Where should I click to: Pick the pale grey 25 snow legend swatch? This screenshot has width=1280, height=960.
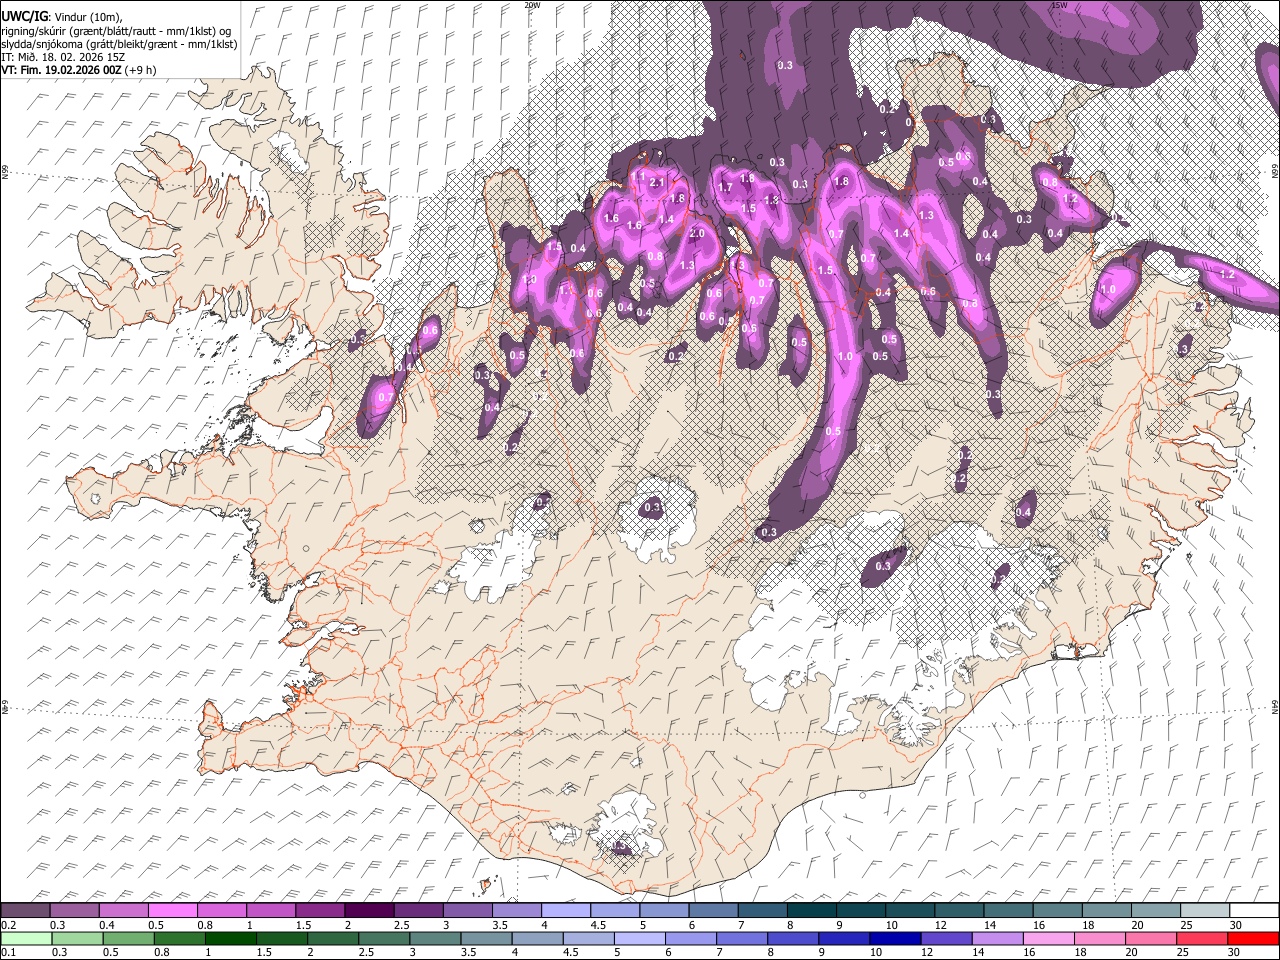[1204, 910]
